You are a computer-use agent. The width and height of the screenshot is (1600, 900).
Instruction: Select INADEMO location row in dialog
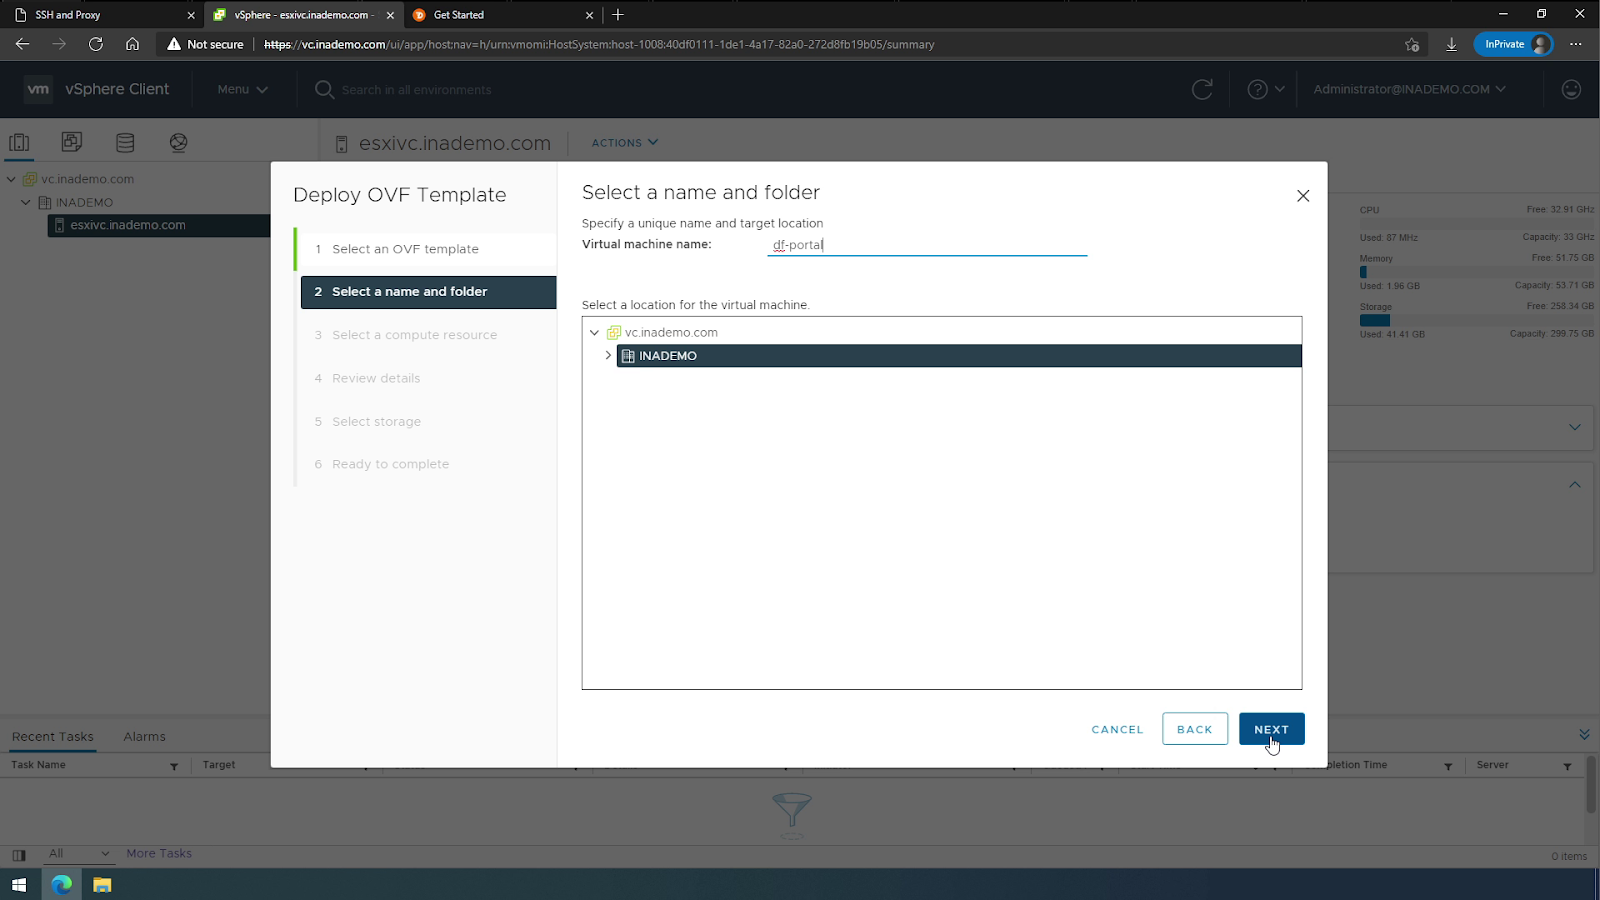point(959,356)
